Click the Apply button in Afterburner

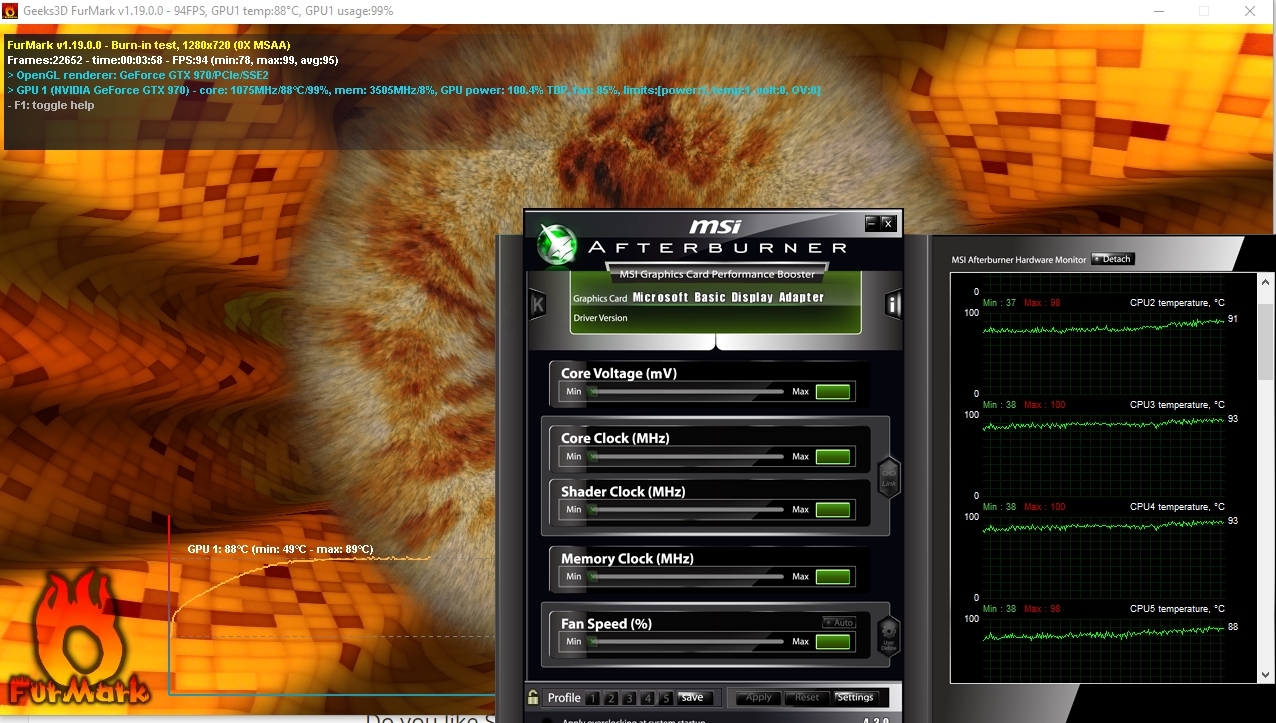click(x=759, y=698)
